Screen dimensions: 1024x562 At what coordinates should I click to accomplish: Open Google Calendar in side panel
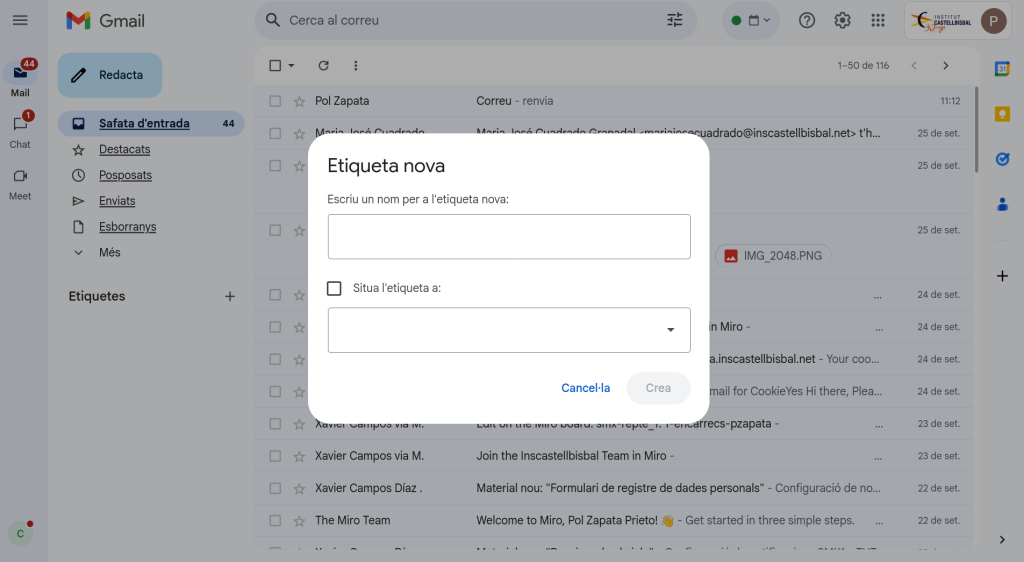1002,68
